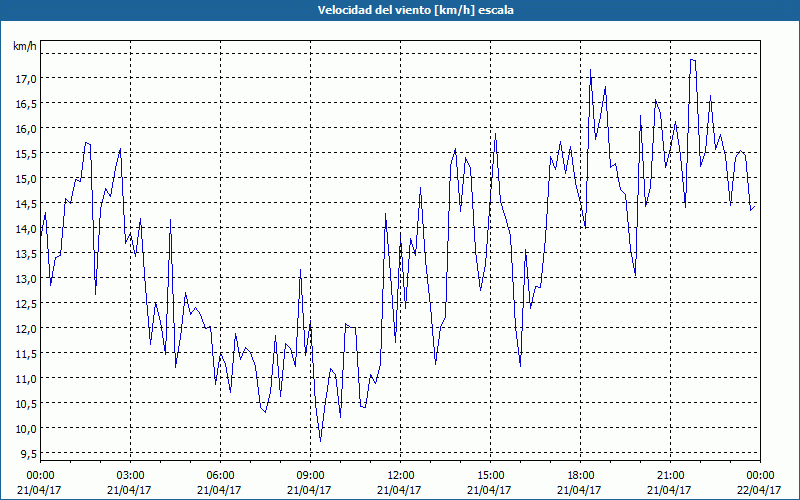Screen dimensions: 800x500
Task: Click the 12,5 y-axis label
Action: click(27, 304)
